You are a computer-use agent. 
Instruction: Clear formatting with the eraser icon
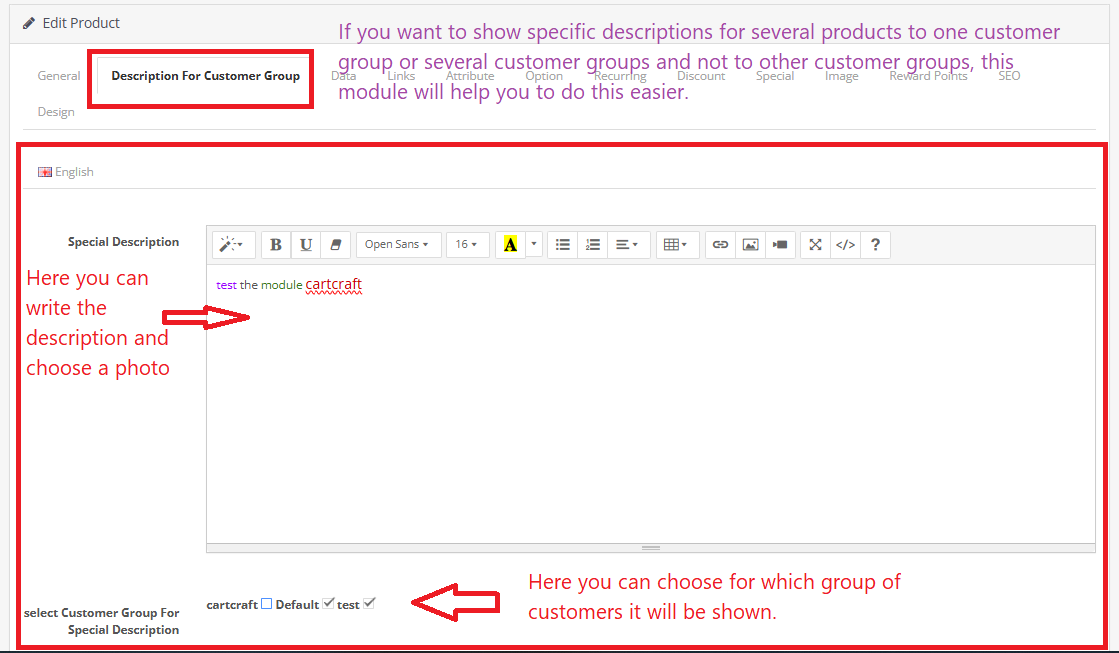[x=336, y=244]
